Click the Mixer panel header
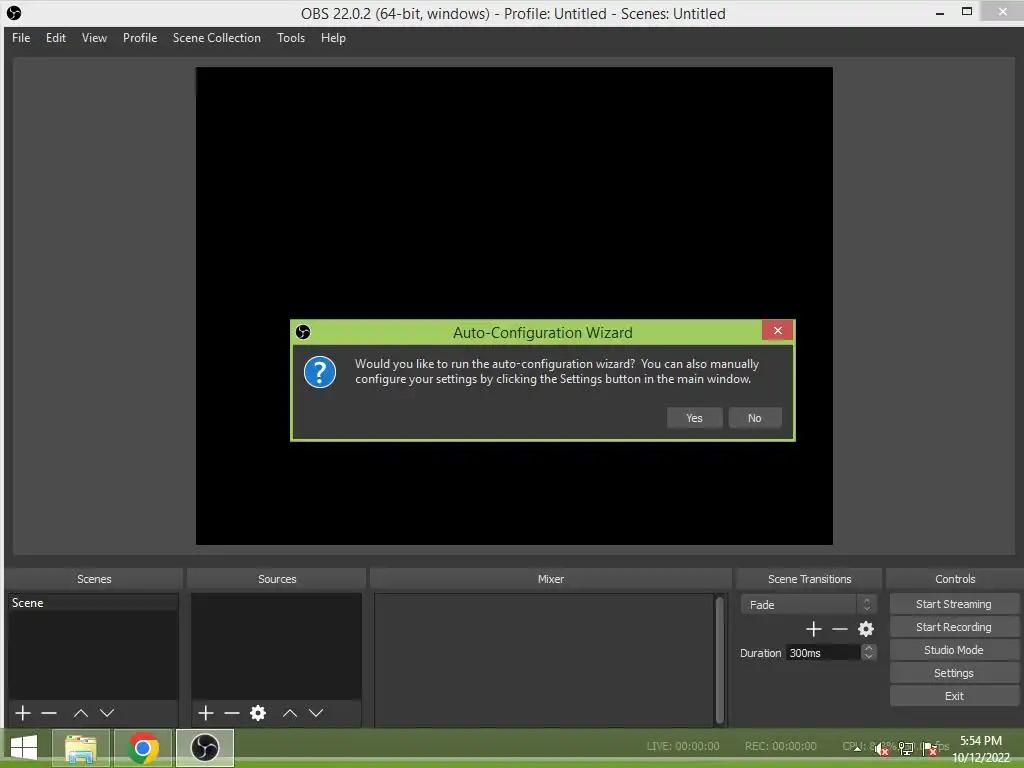This screenshot has width=1024, height=768. [x=551, y=579]
